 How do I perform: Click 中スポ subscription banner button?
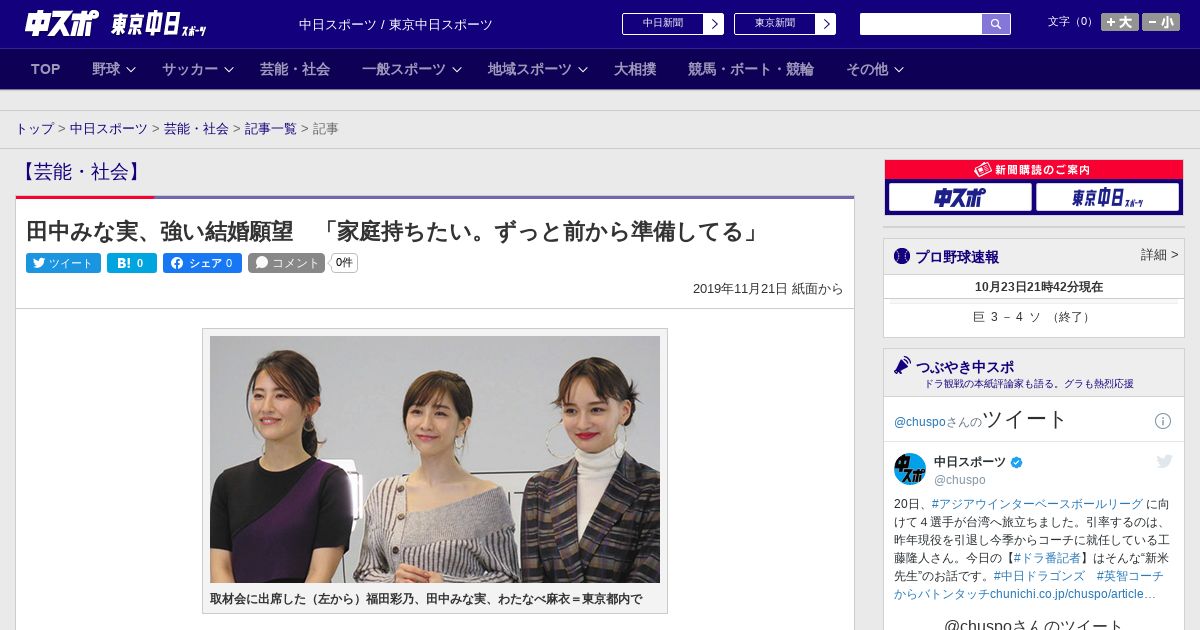point(959,198)
